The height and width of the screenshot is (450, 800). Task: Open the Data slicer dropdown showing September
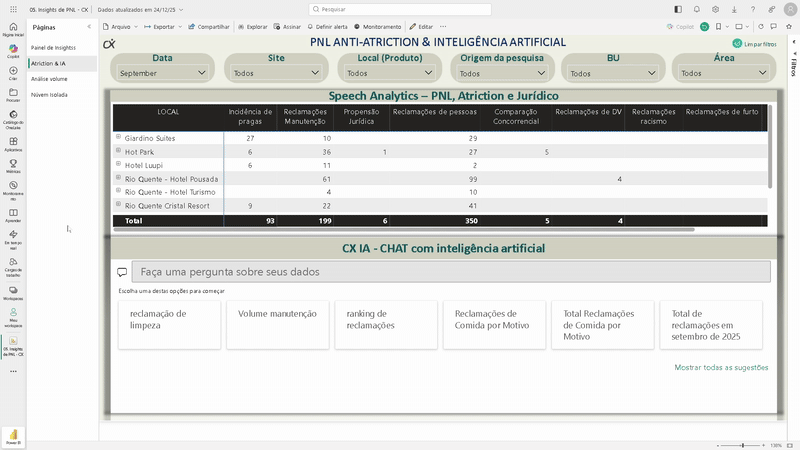(x=162, y=73)
